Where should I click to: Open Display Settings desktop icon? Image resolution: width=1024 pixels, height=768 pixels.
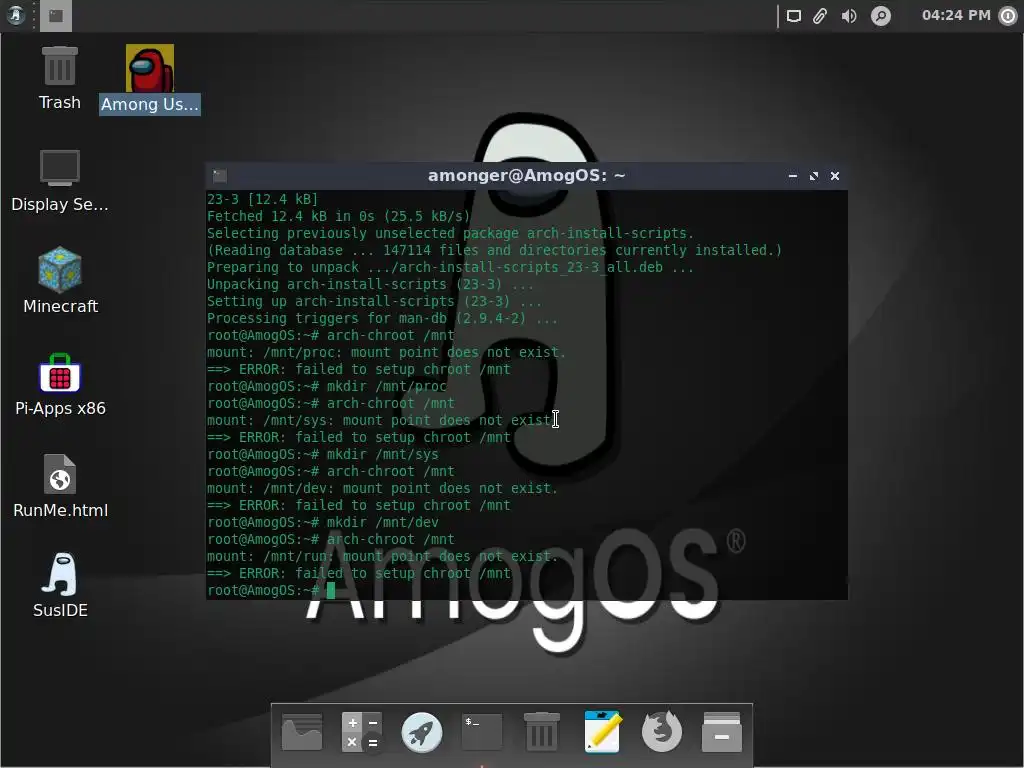[59, 181]
